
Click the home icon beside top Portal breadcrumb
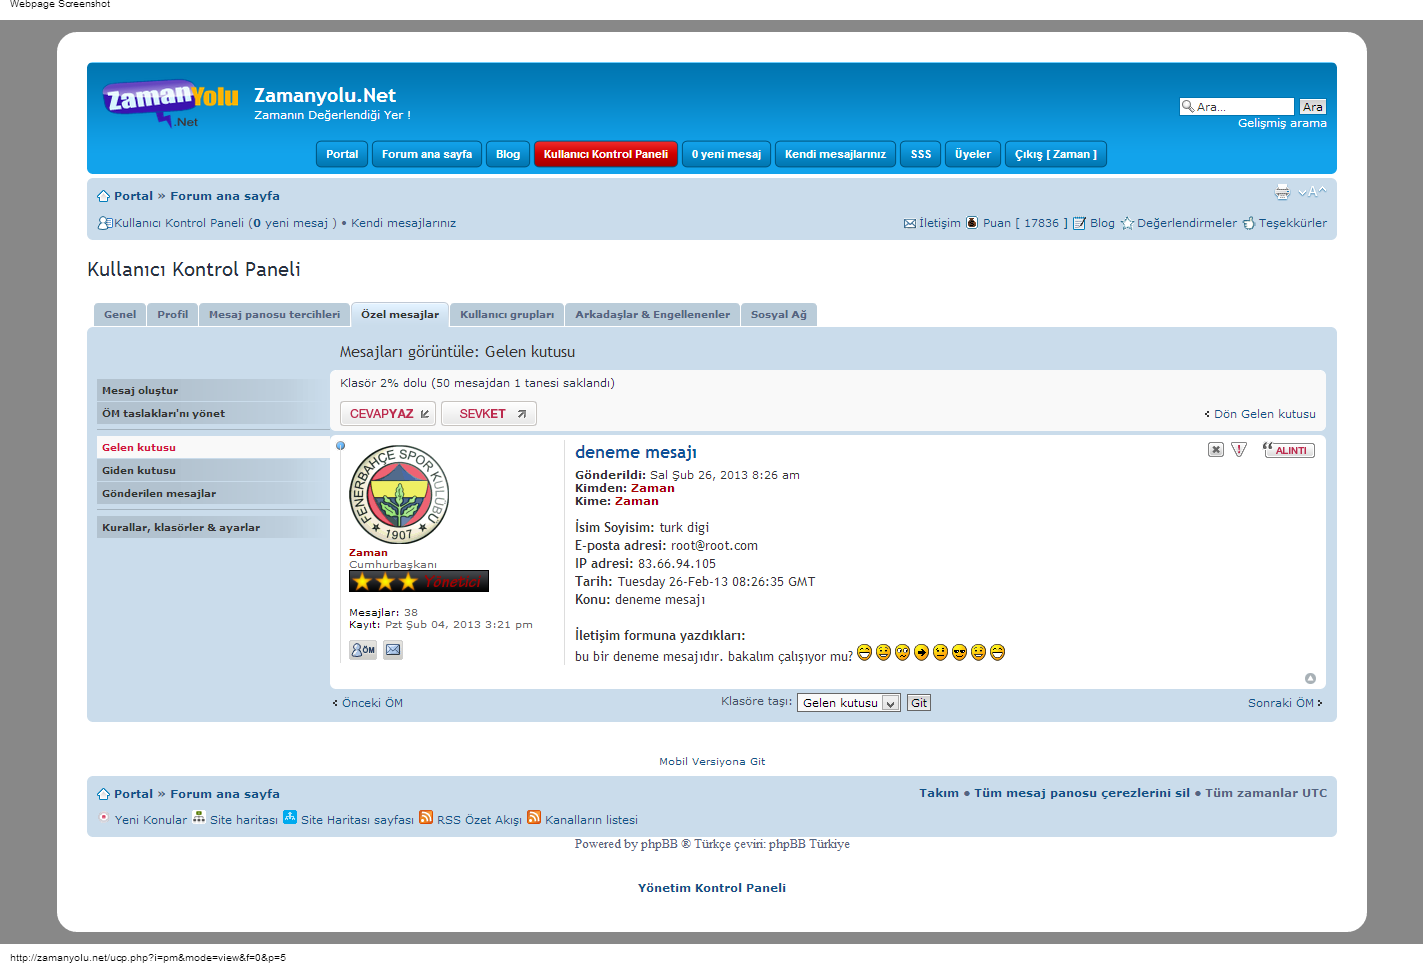point(103,196)
